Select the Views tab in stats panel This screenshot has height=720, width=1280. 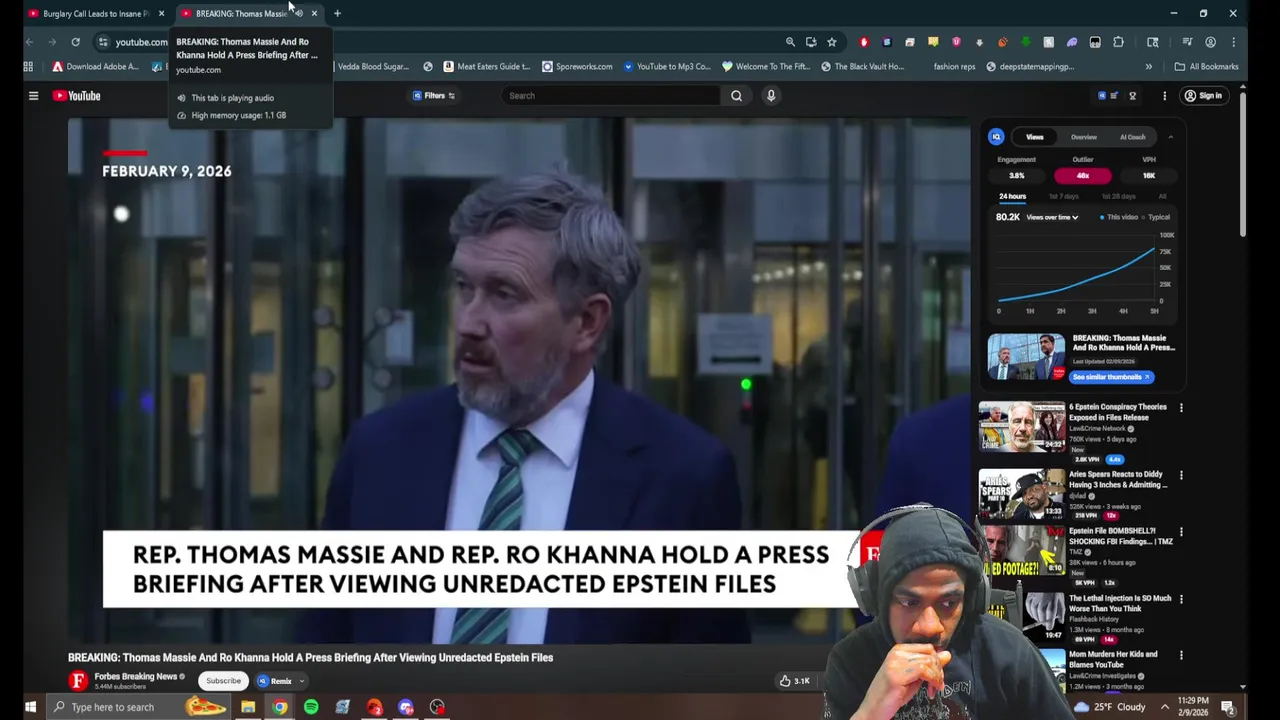coord(1035,137)
